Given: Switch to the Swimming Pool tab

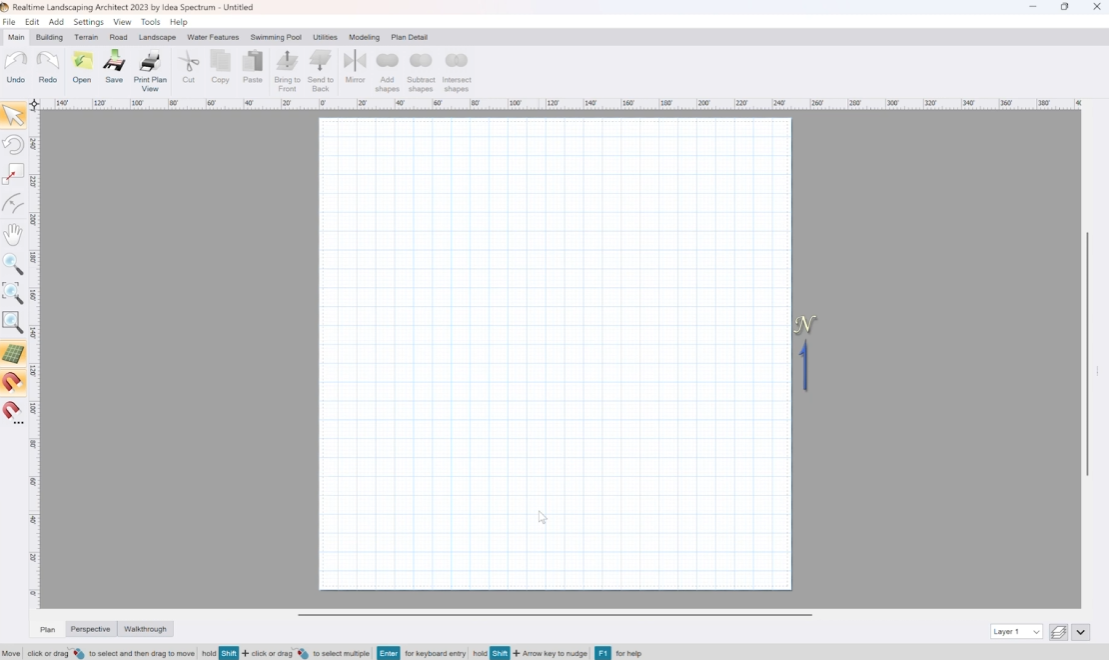Looking at the screenshot, I should coord(276,37).
